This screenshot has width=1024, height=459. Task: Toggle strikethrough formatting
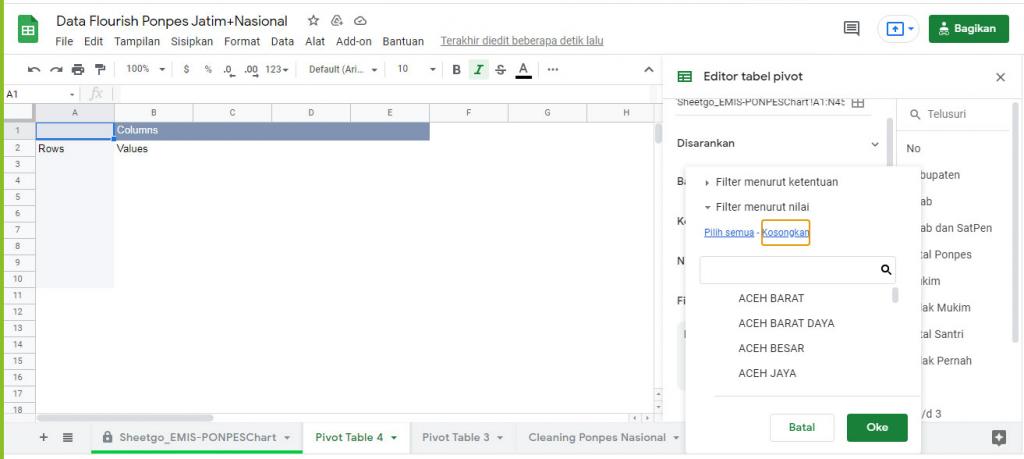click(x=500, y=69)
